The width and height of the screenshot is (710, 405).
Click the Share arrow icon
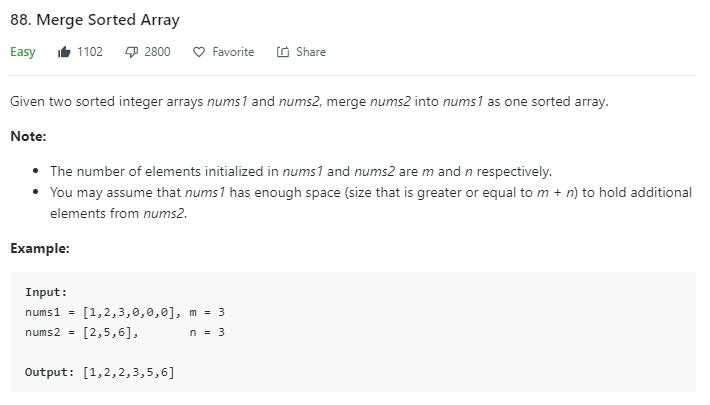pos(283,52)
